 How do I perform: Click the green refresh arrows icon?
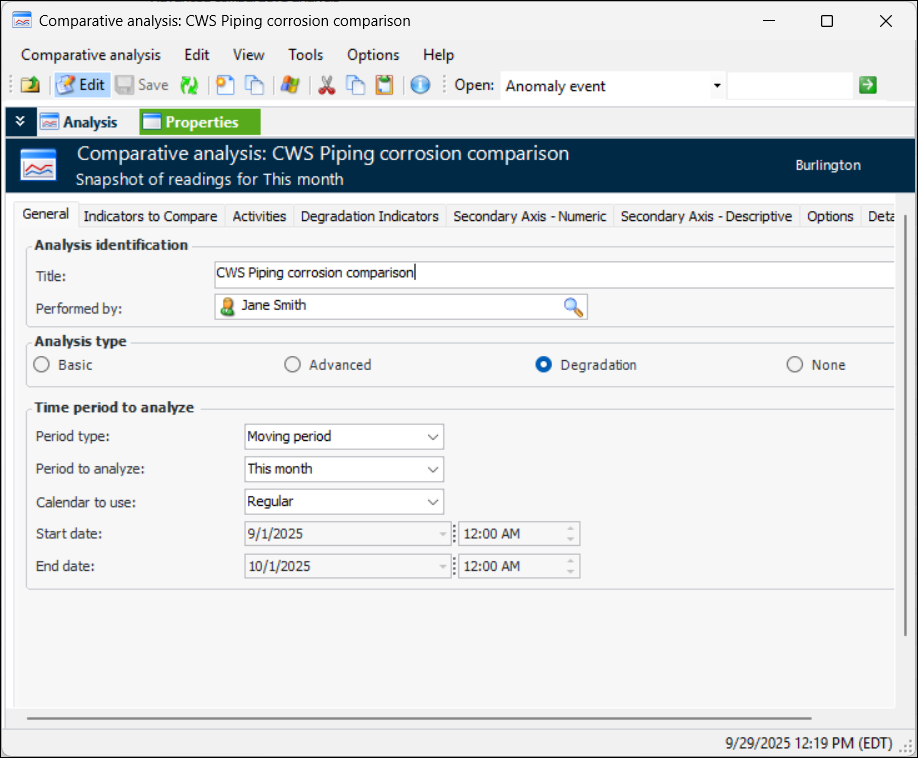click(x=189, y=86)
